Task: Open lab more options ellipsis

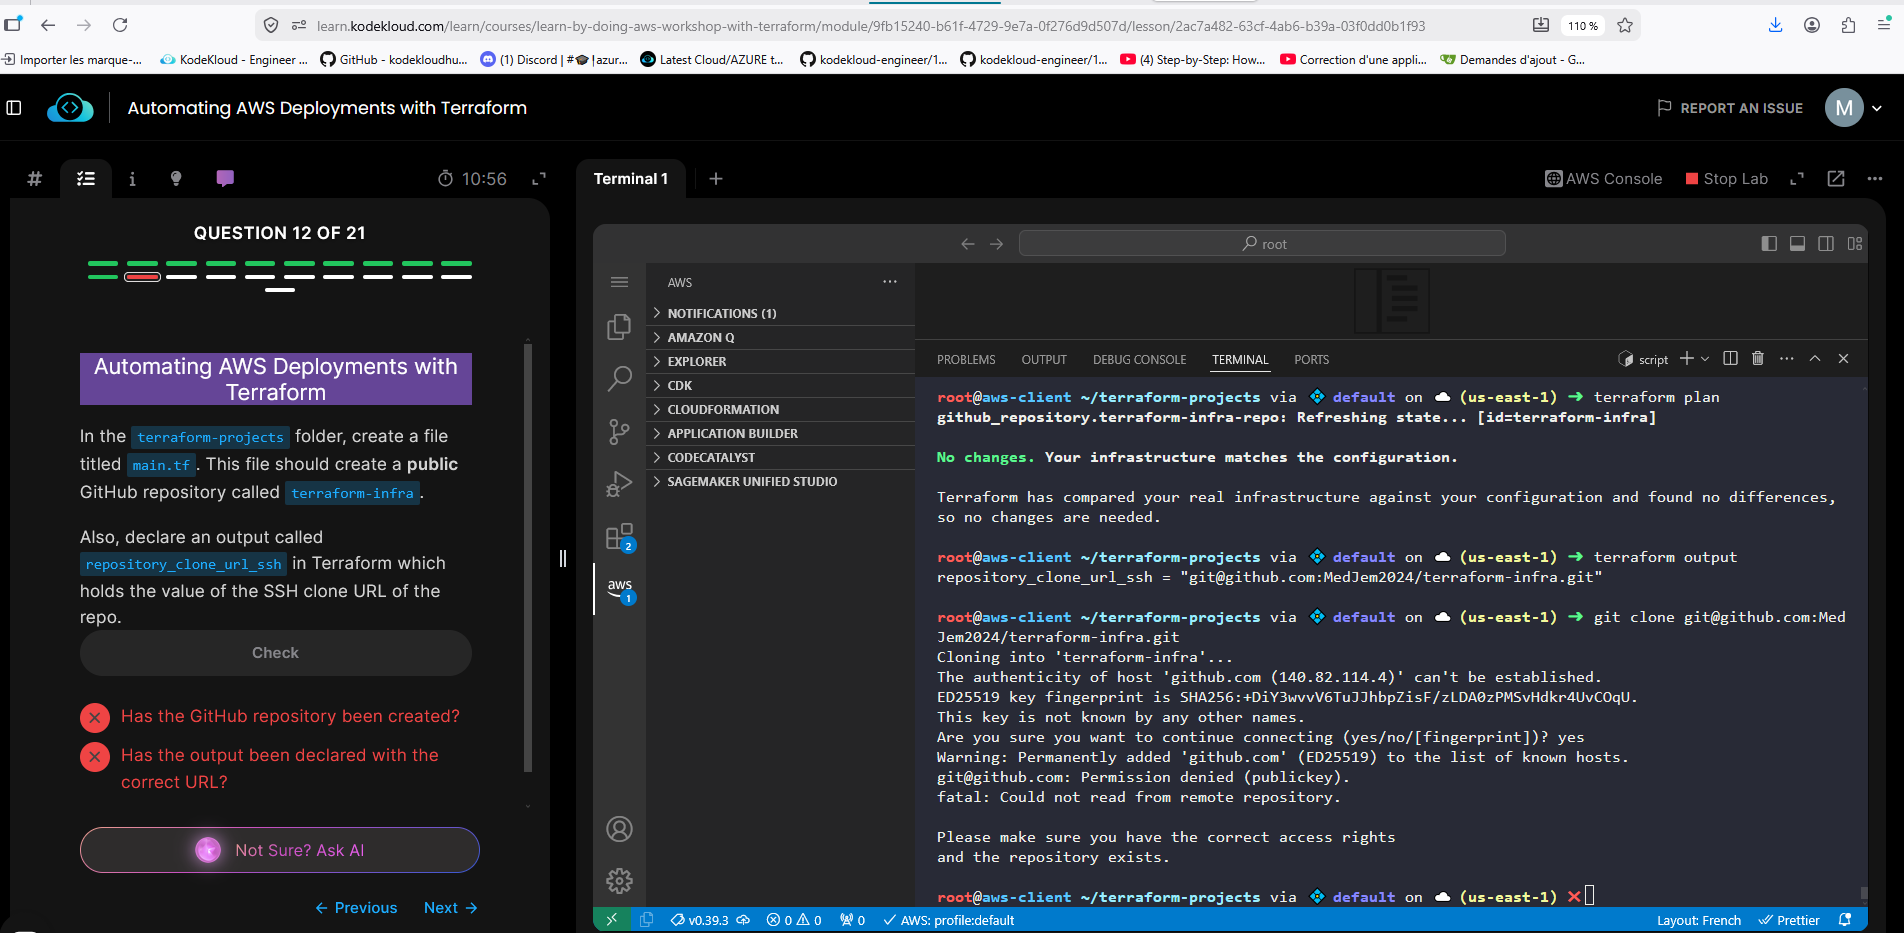Action: (1875, 179)
